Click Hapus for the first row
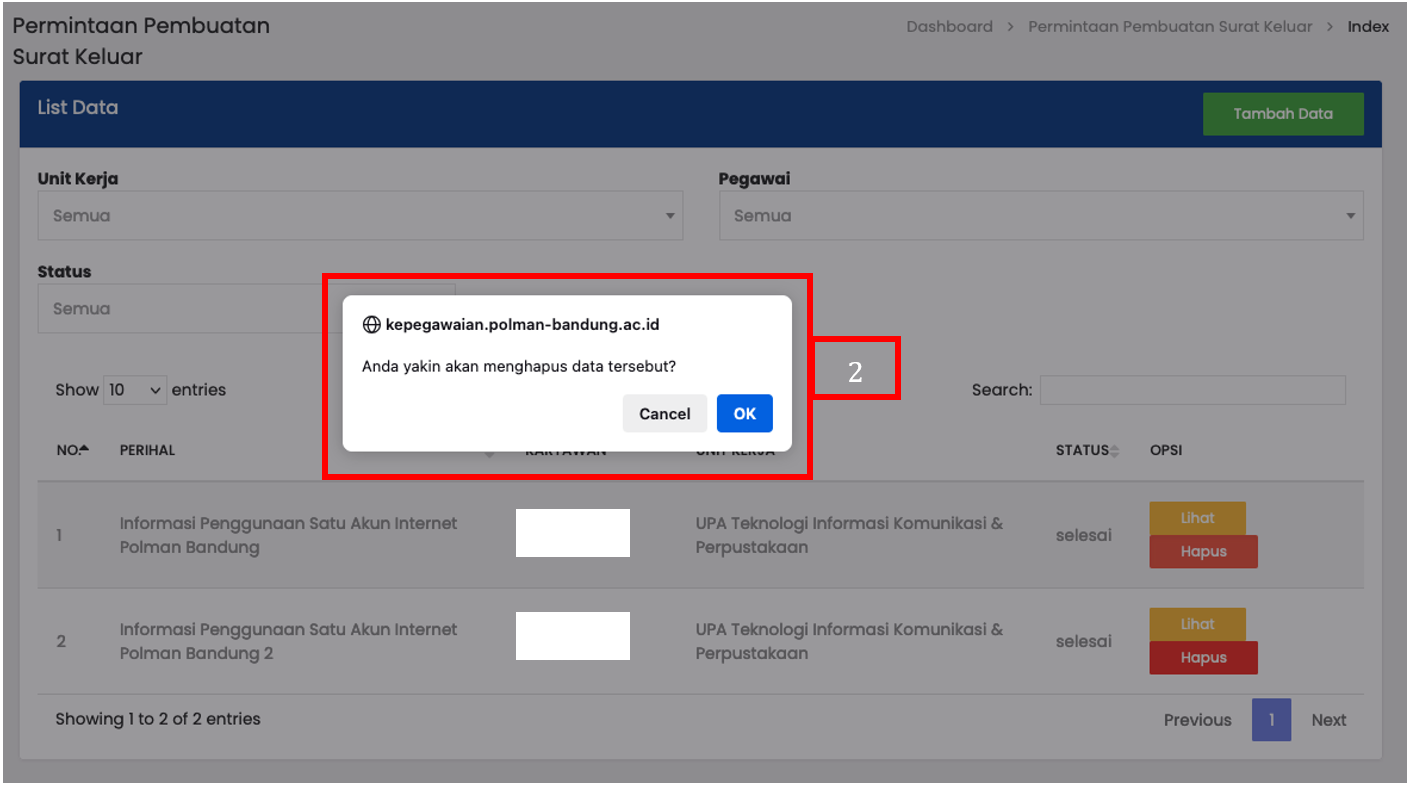Image resolution: width=1408 pixels, height=785 pixels. click(x=1203, y=552)
